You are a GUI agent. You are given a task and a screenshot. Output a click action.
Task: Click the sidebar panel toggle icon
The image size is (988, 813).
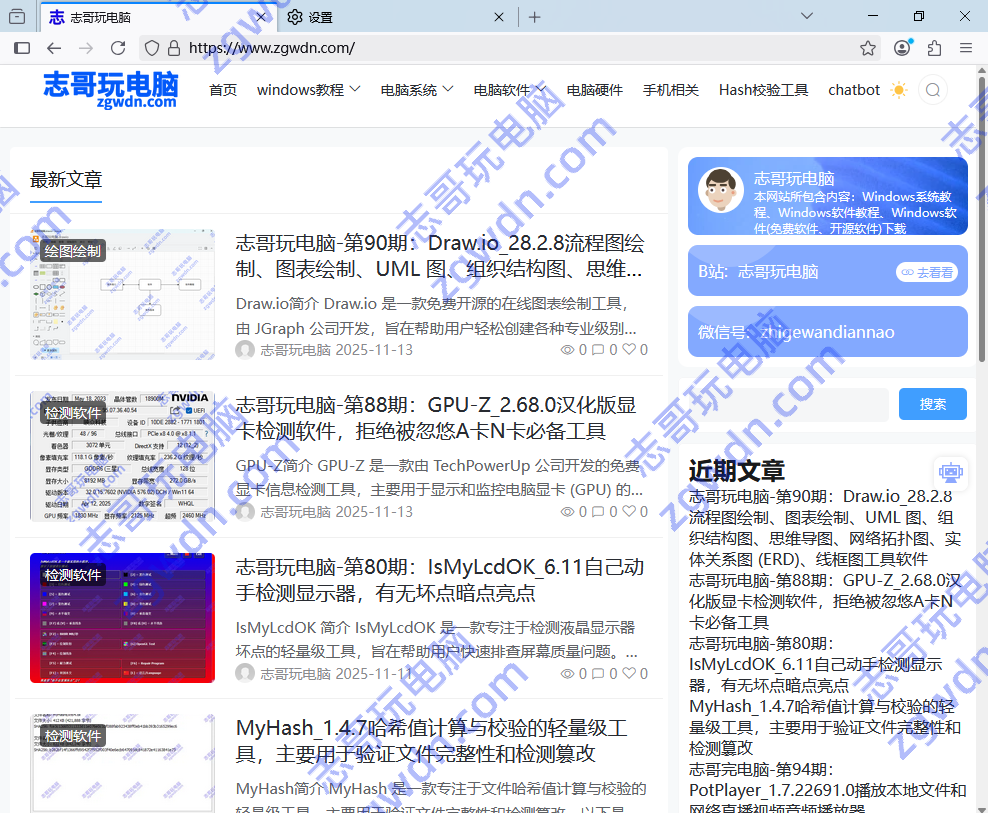(x=22, y=48)
